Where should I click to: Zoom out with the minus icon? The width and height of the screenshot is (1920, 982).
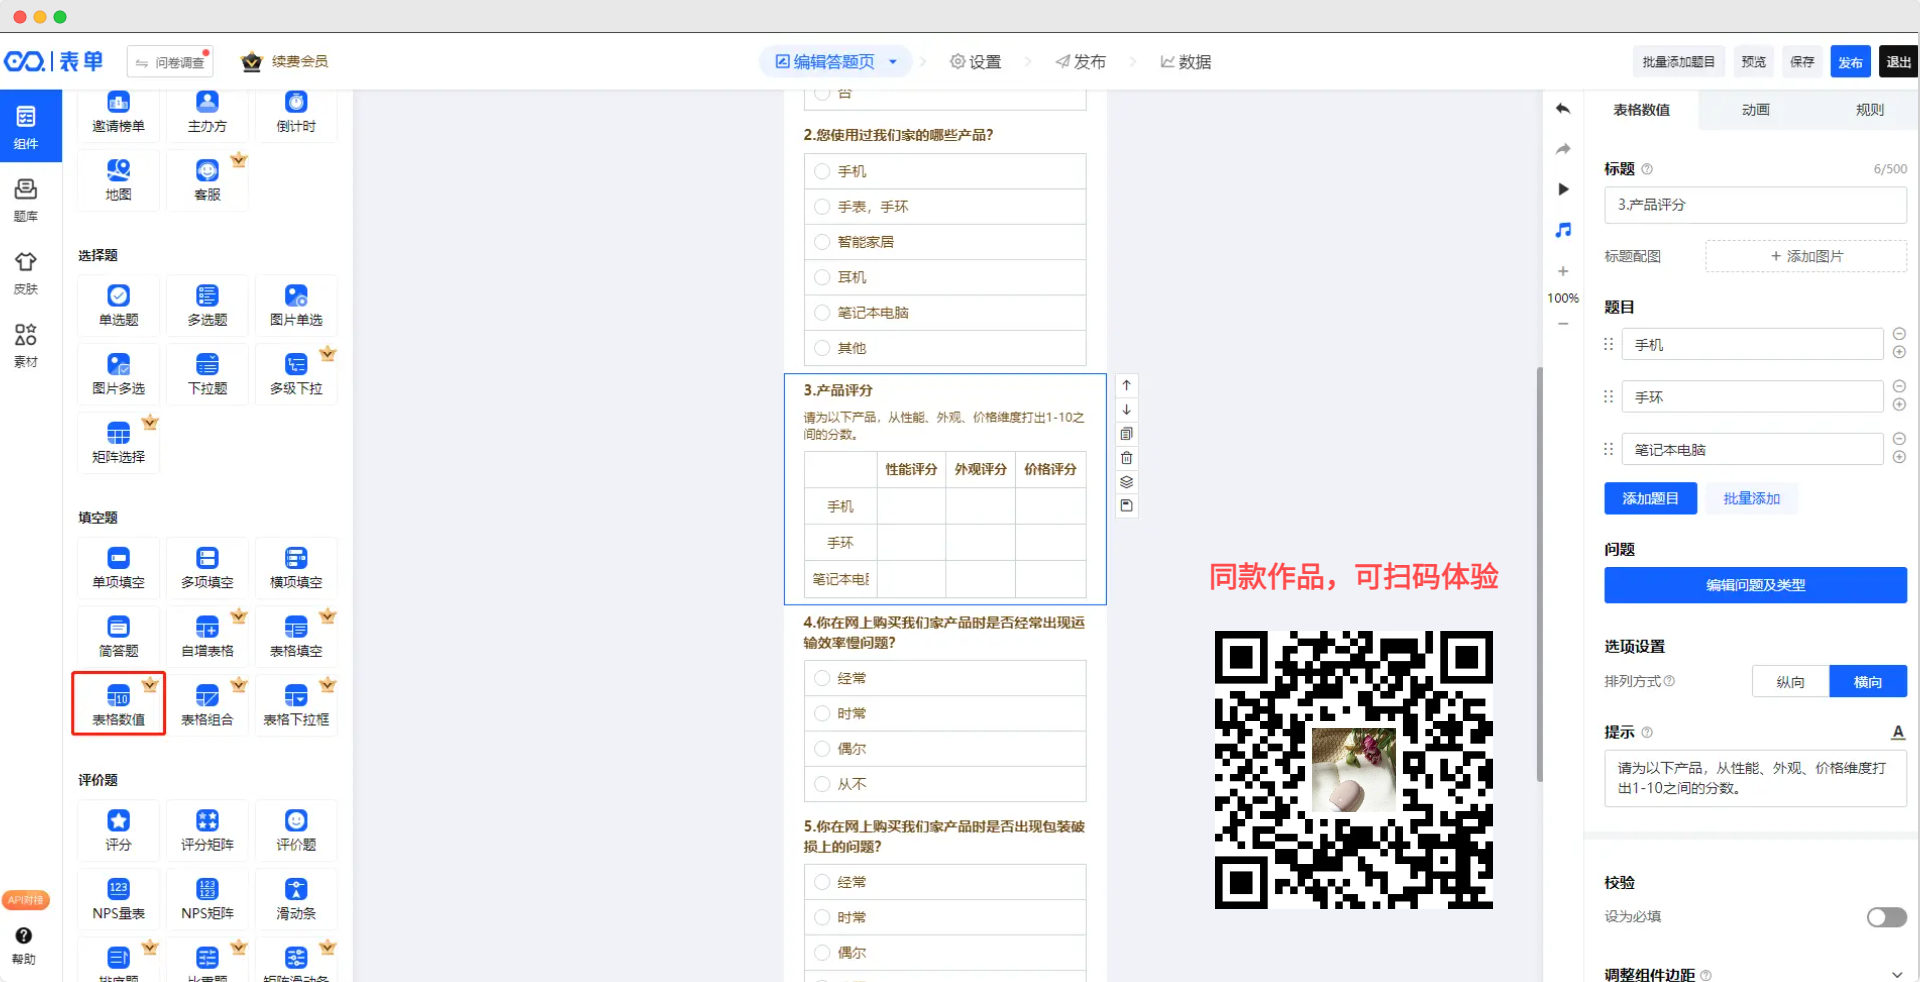[1563, 324]
